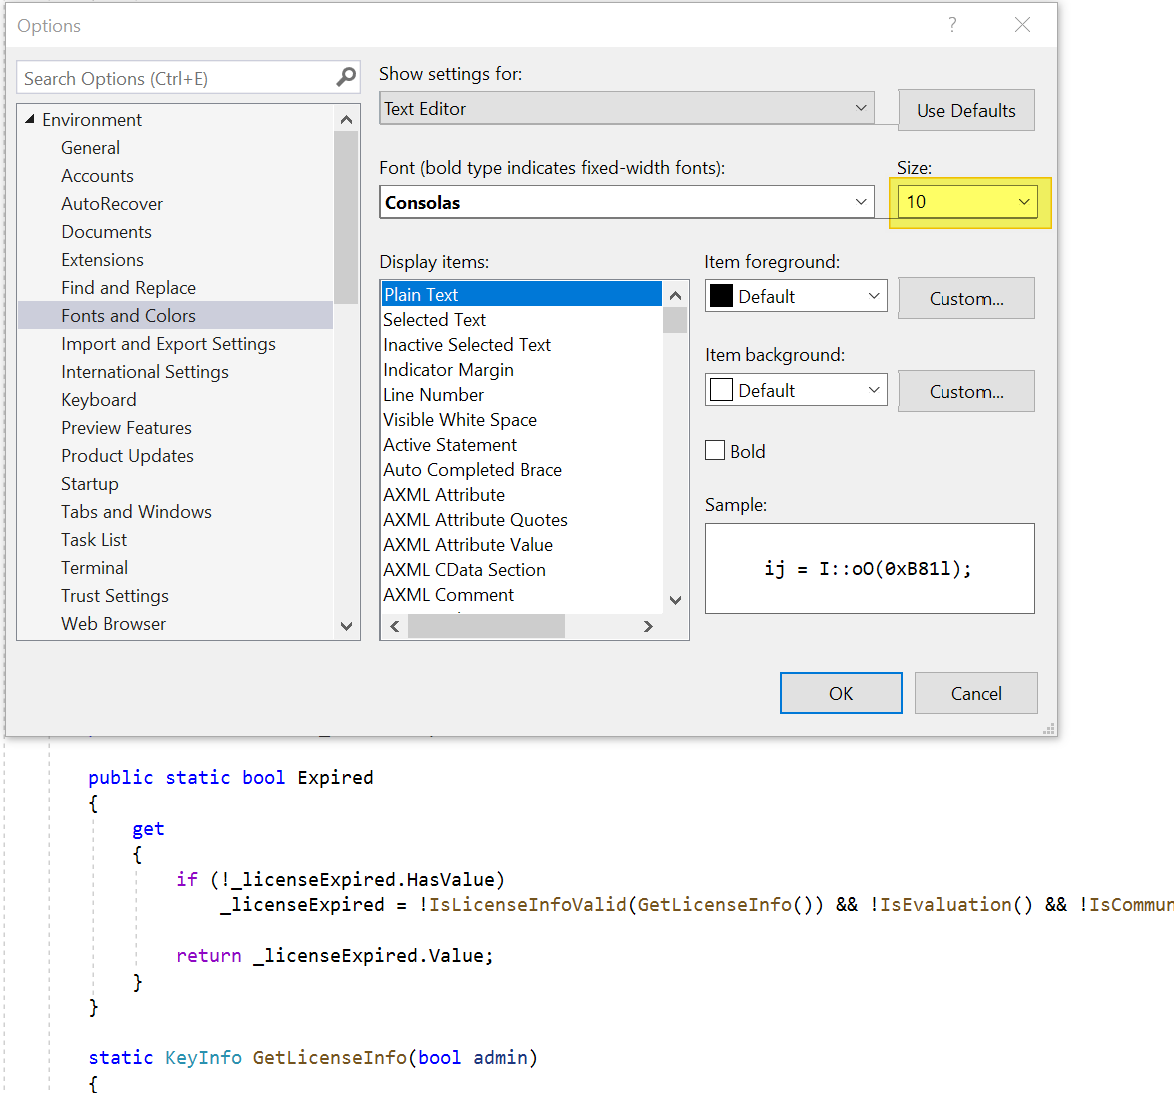This screenshot has width=1174, height=1093.
Task: Select Tabs and Windows options
Action: pyautogui.click(x=136, y=512)
